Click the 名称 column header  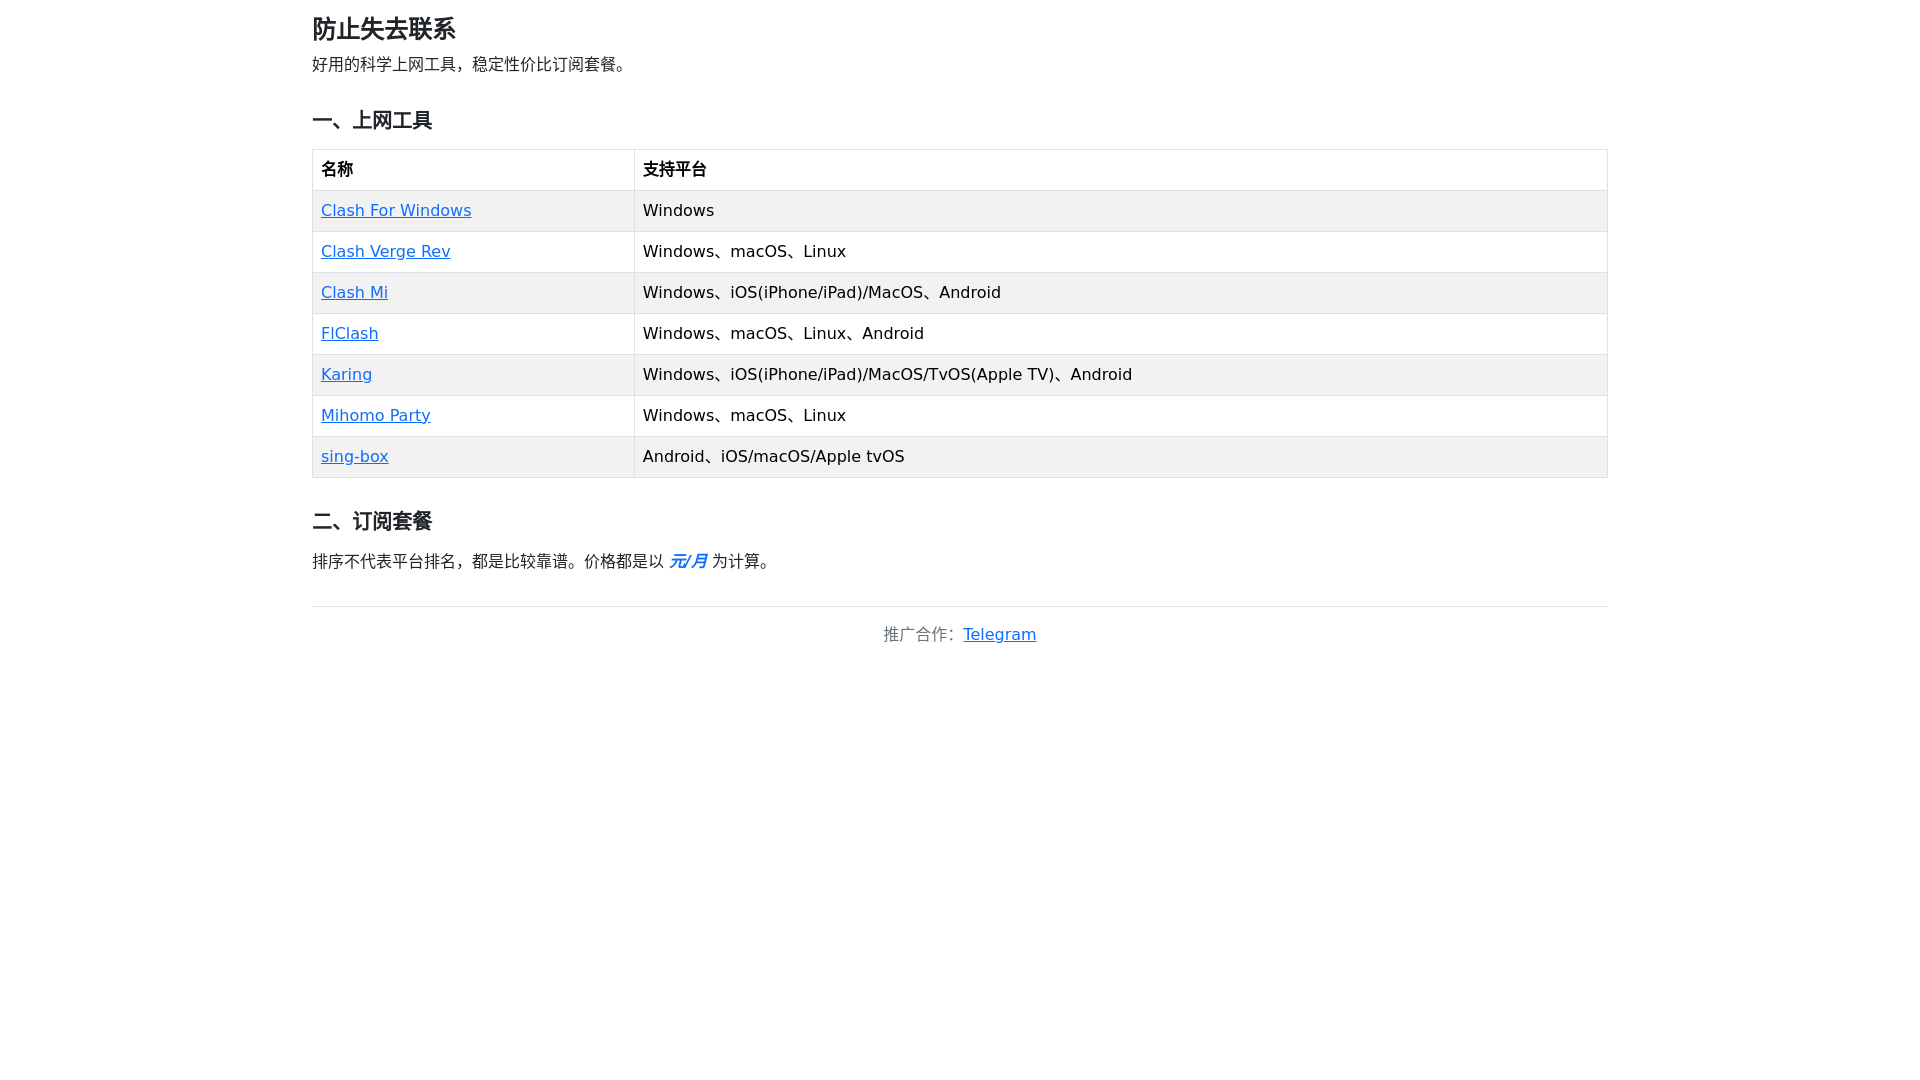(x=473, y=170)
